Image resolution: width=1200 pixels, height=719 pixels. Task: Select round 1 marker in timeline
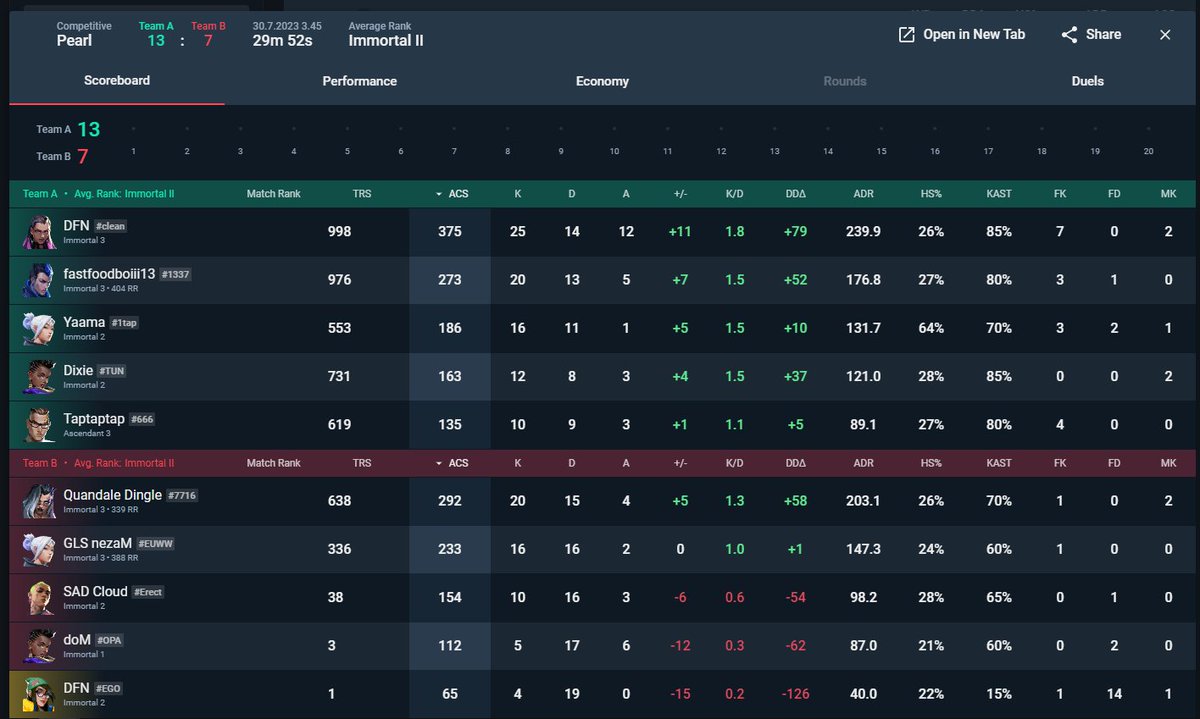pos(133,151)
